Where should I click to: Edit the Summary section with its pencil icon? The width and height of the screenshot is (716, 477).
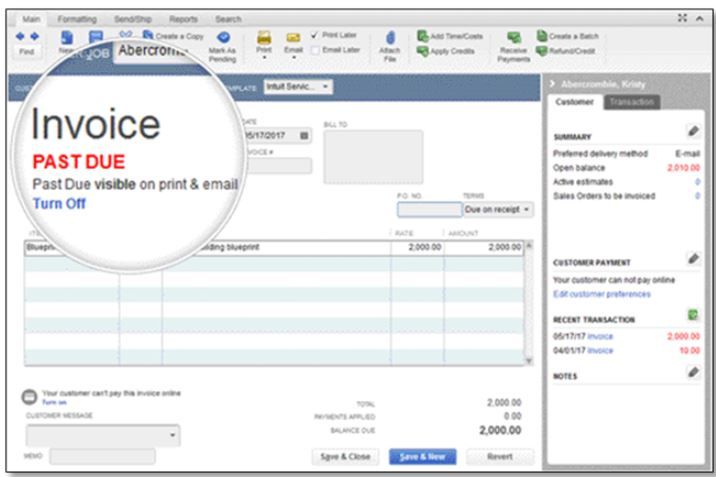[693, 131]
